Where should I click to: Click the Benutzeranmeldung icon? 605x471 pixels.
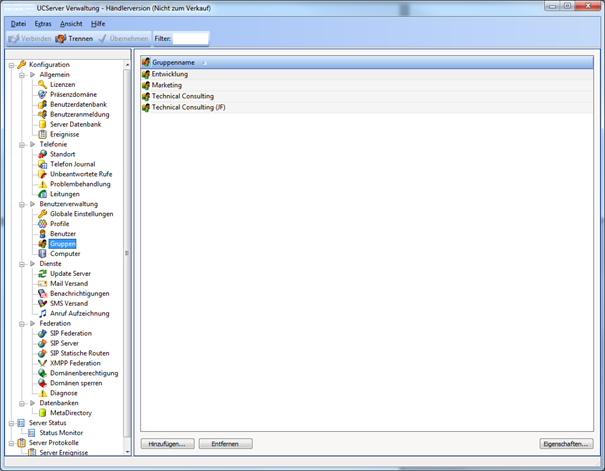tap(42, 115)
